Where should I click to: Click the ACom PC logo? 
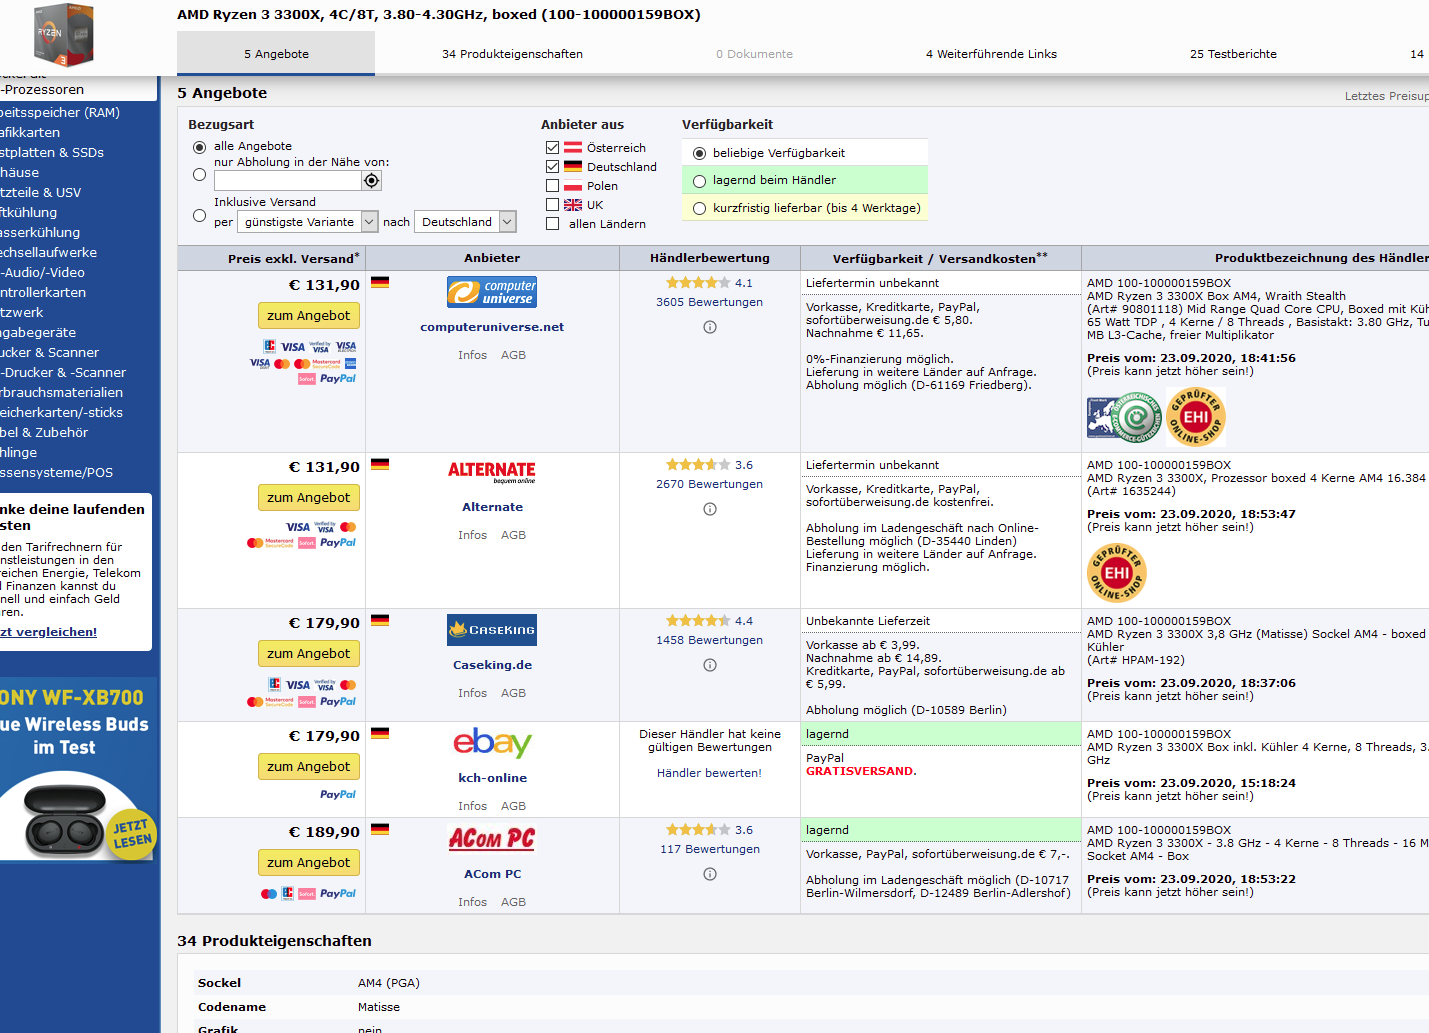tap(492, 838)
